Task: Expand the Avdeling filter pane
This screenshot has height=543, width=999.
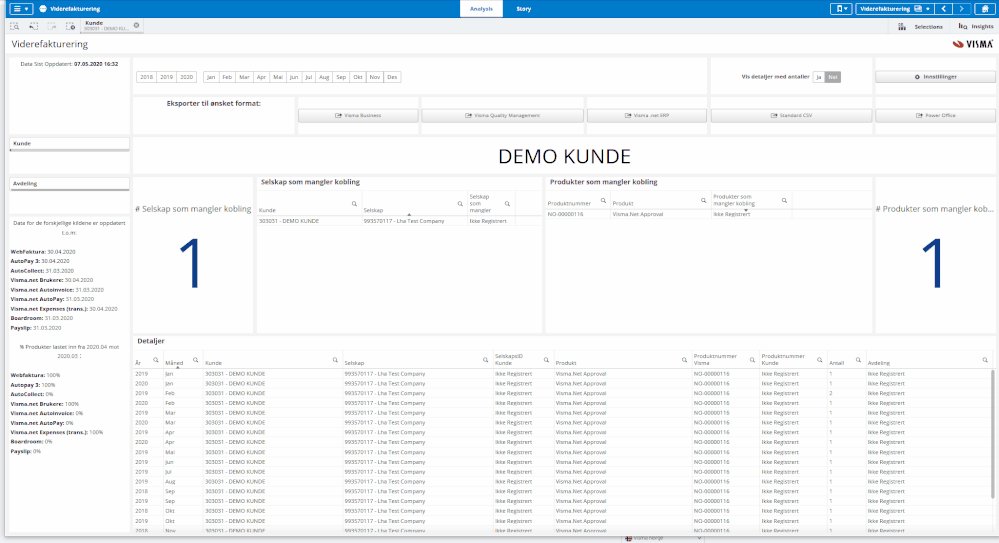Action: click(69, 184)
